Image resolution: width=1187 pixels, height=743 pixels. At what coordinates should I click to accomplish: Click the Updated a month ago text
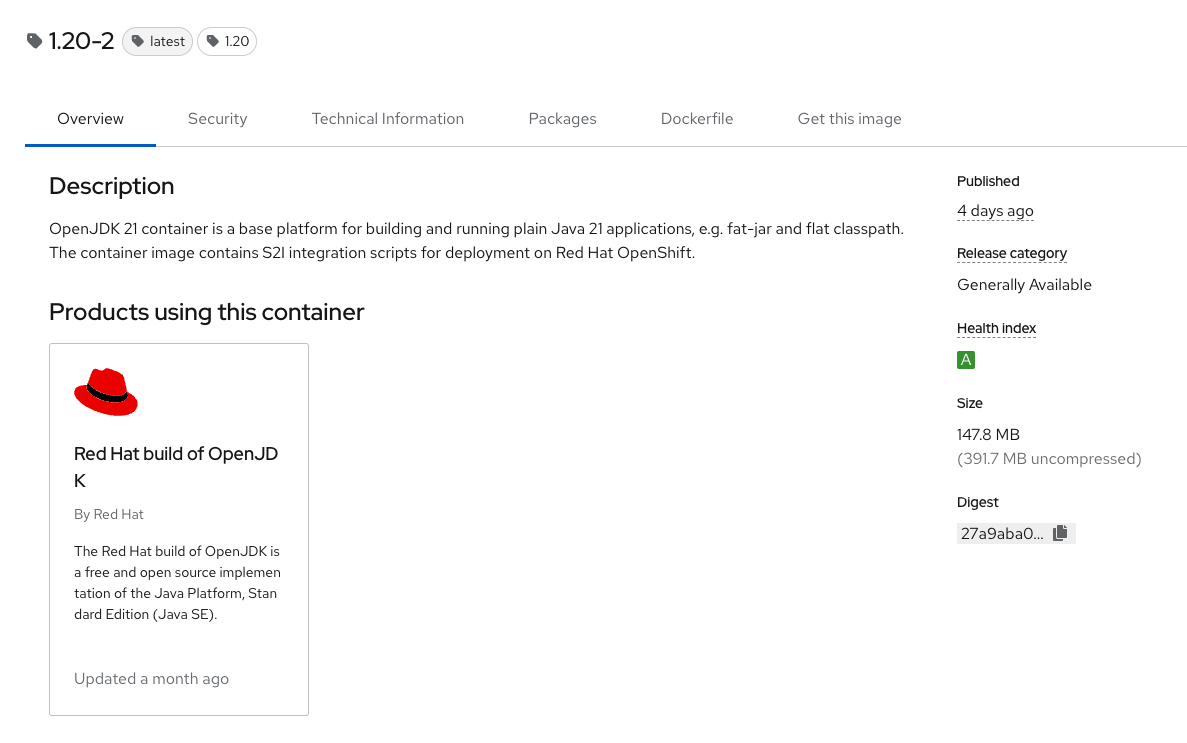151,679
